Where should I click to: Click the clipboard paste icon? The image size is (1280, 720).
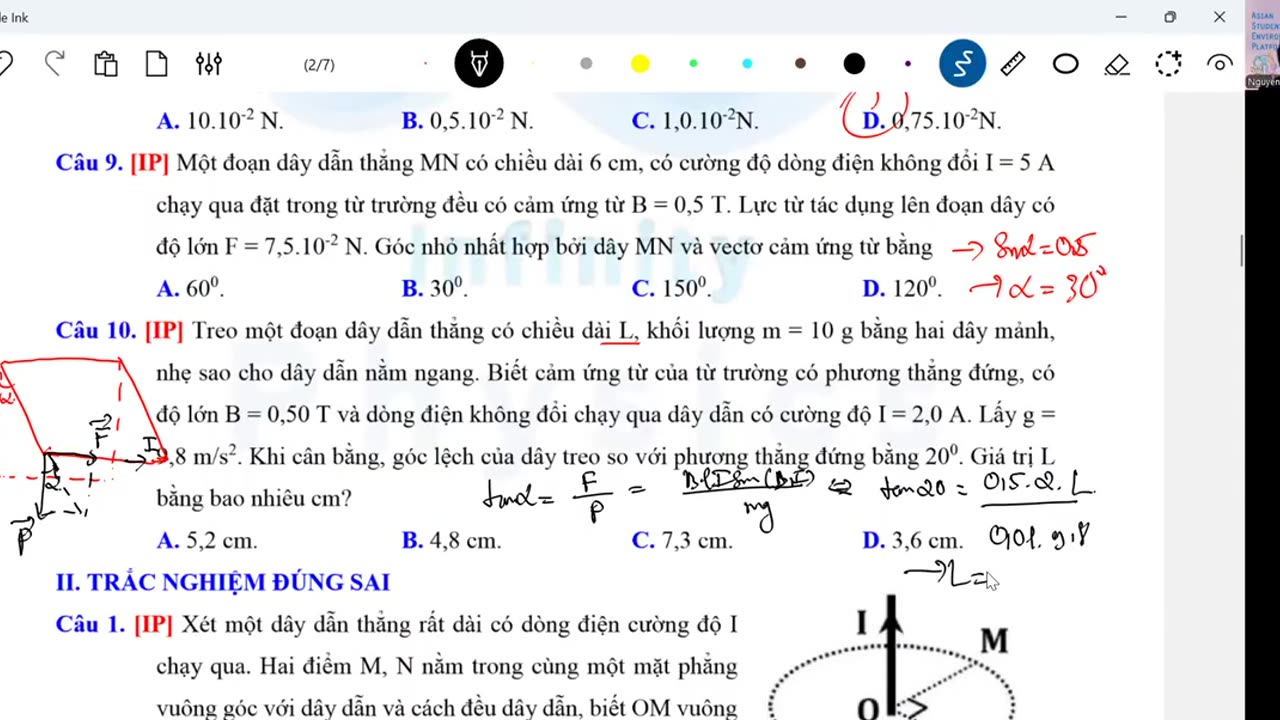click(x=106, y=64)
